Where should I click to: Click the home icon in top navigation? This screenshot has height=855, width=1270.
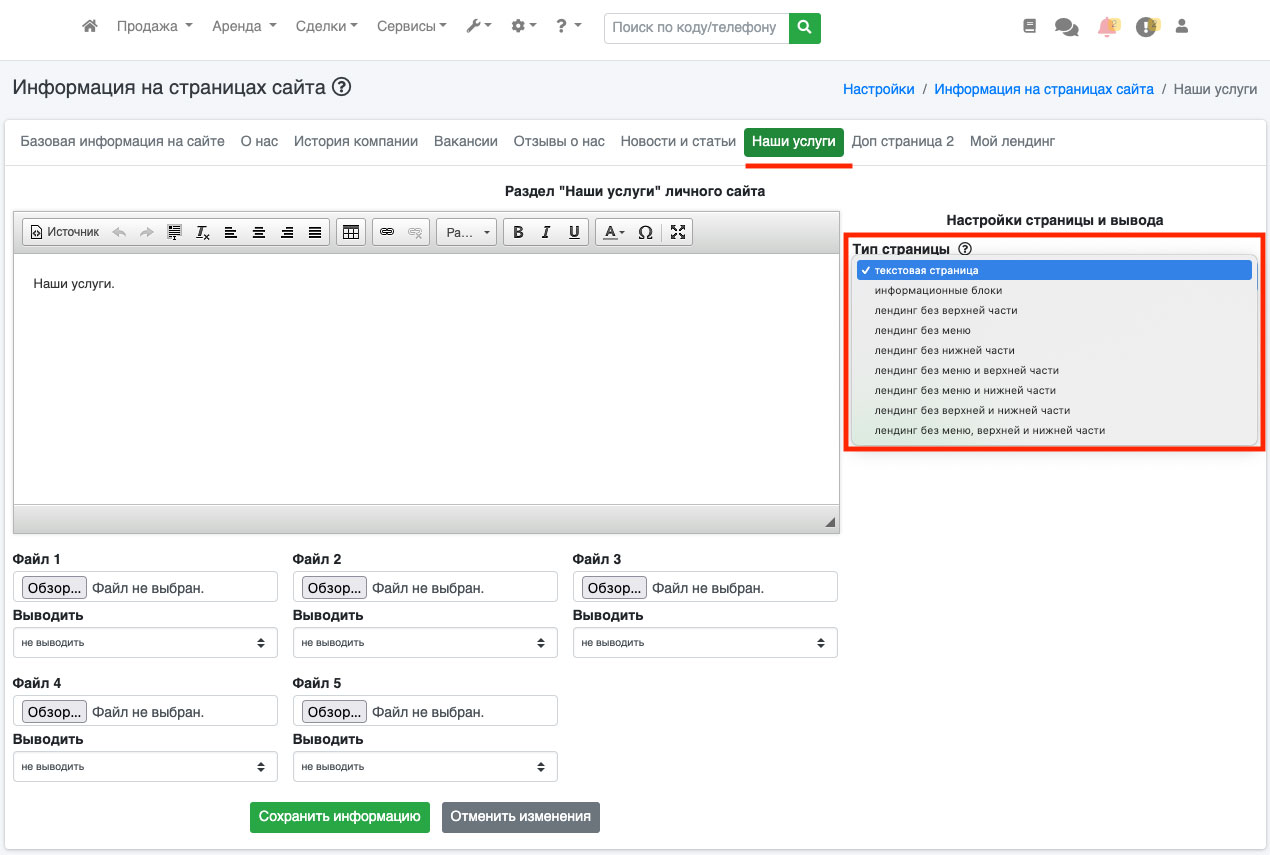tap(90, 27)
